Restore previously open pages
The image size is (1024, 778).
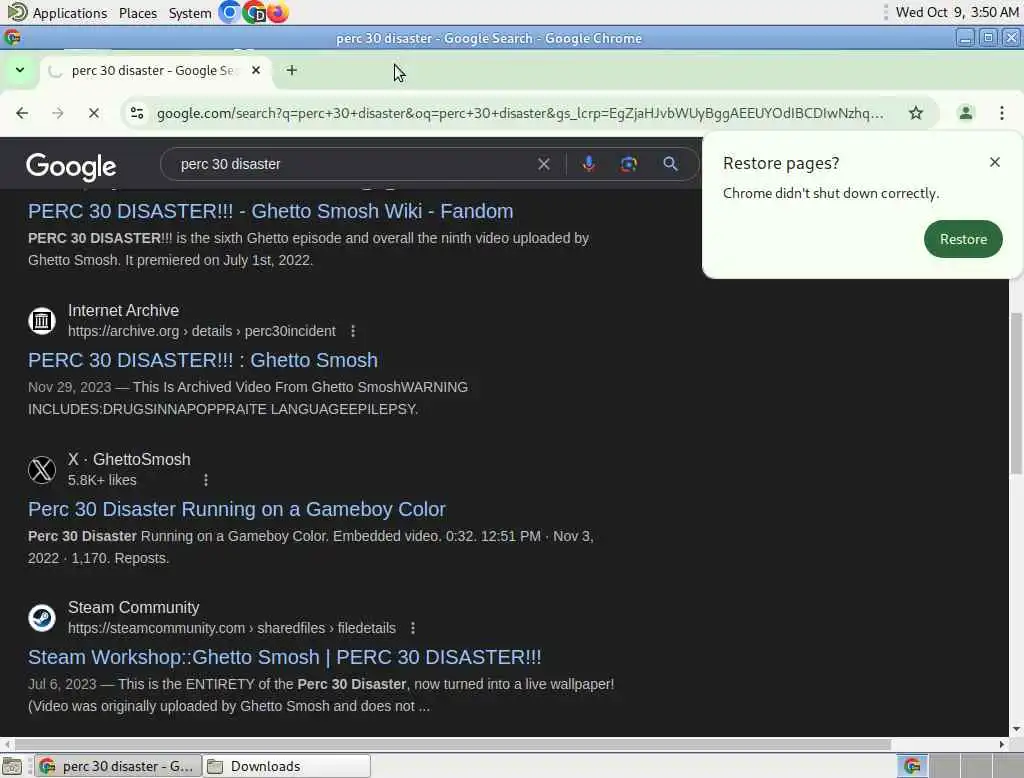963,239
